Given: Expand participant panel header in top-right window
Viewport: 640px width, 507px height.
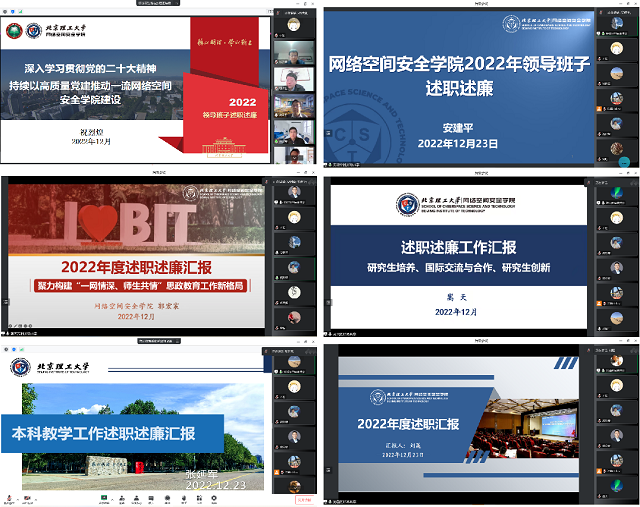Looking at the screenshot, I should 620,12.
